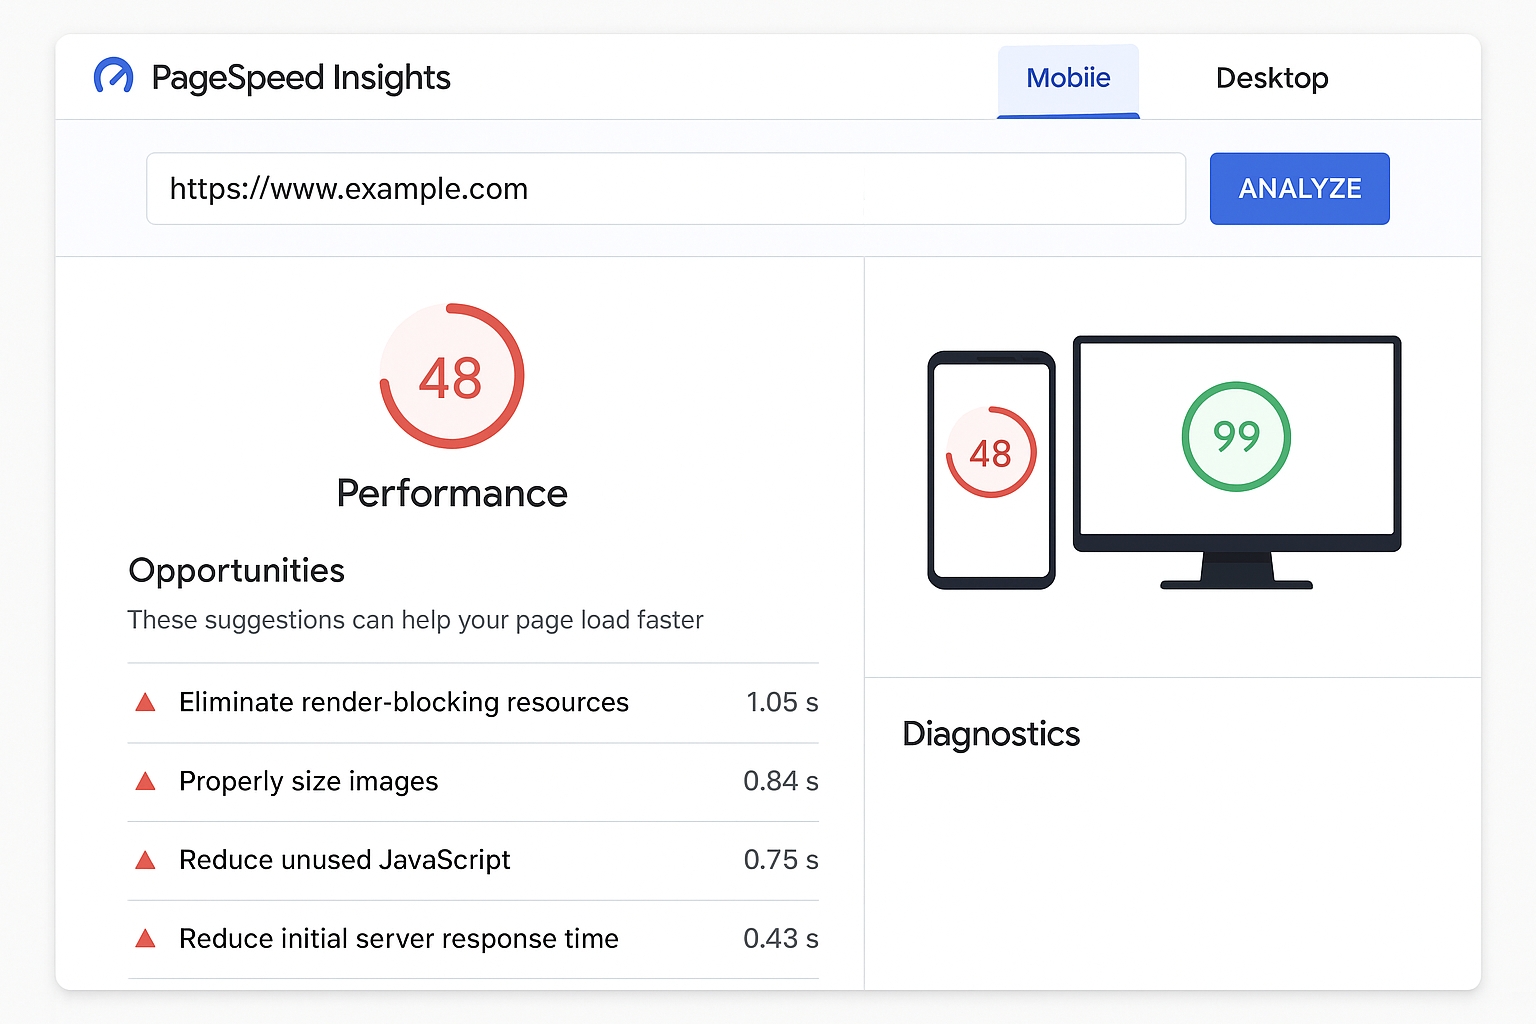Click warning triangle next to Properly size images
The width and height of the screenshot is (1536, 1024).
click(145, 782)
